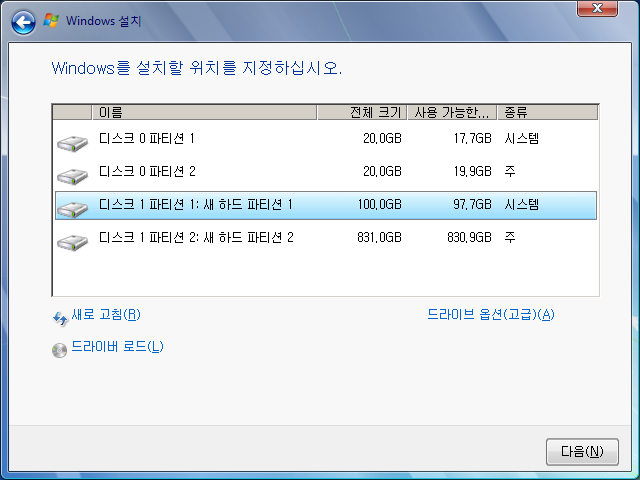Click drive icon of 디스크 0 파티션 1
This screenshot has height=480, width=640.
point(73,143)
